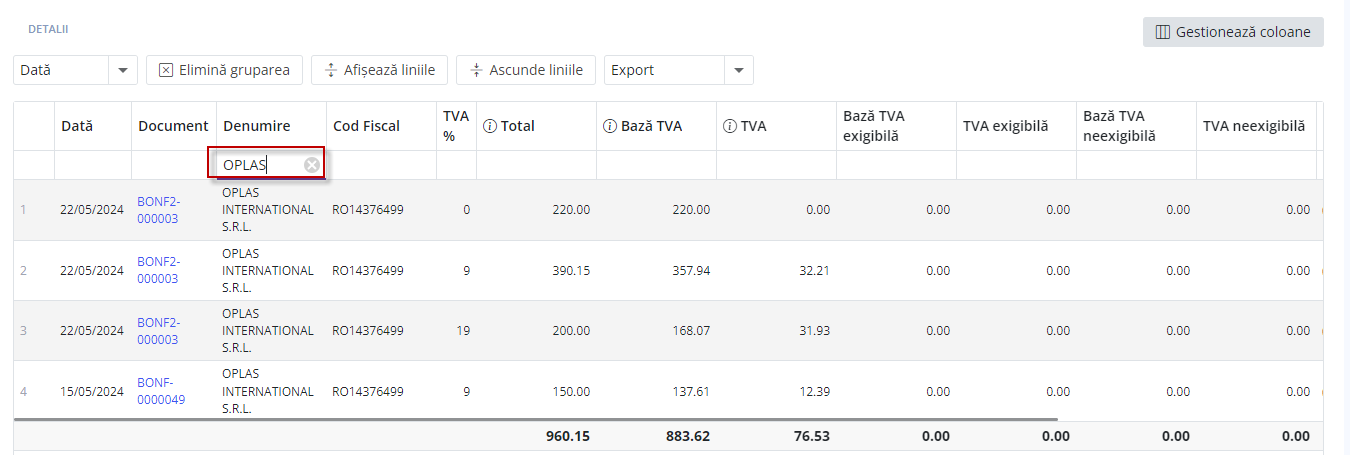The image size is (1350, 455).
Task: Click the expand icon in Afișează liniile
Action: [331, 70]
